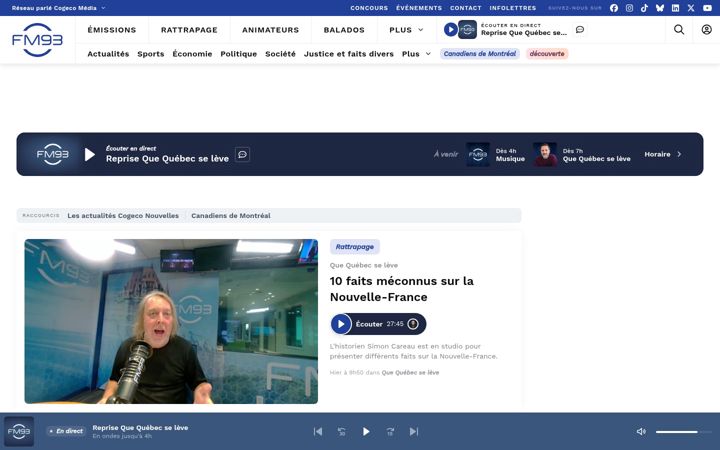Open the ANIMATEURS menu
Viewport: 720px width, 450px height.
[x=270, y=30]
